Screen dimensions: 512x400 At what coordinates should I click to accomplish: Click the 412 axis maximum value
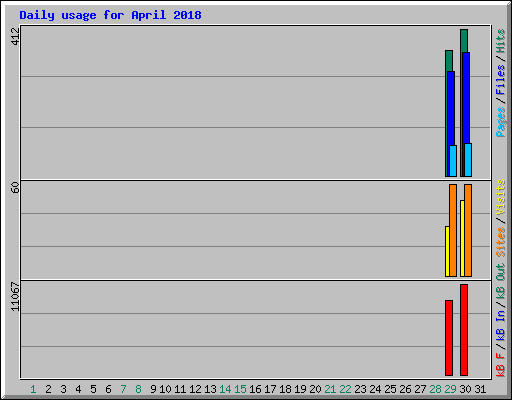[15, 37]
